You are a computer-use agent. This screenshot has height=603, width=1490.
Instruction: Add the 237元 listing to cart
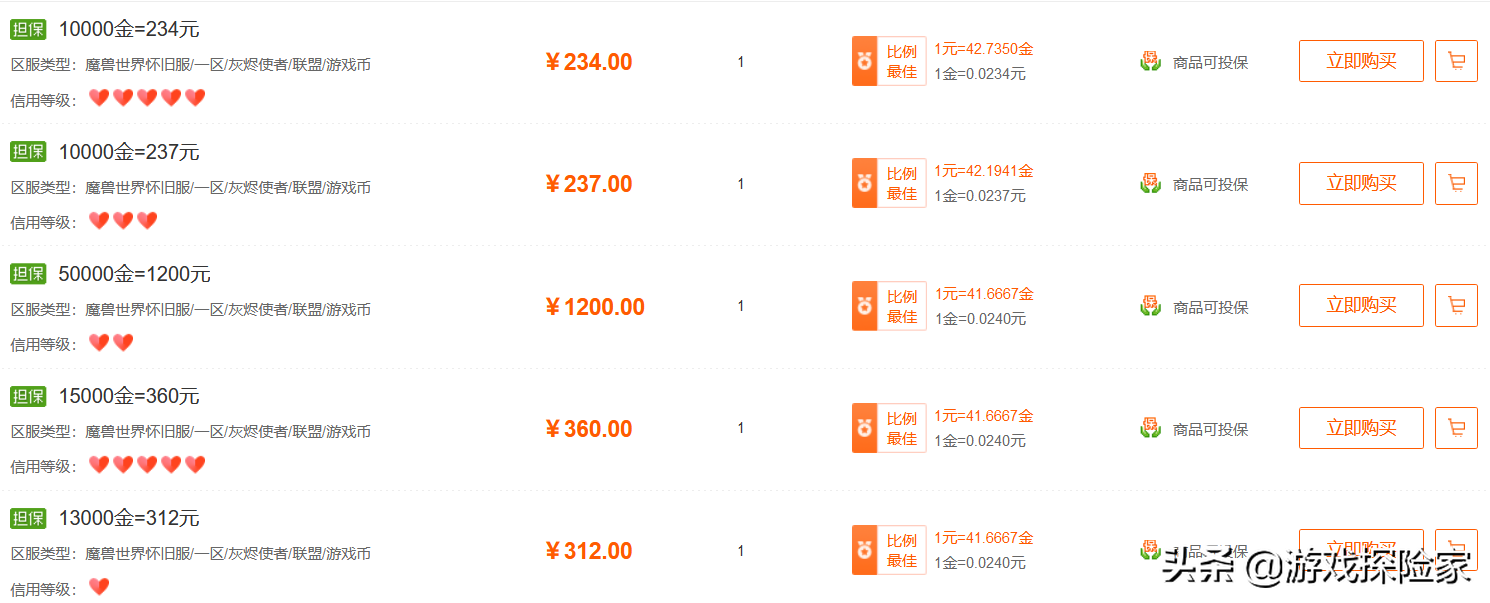click(1456, 183)
